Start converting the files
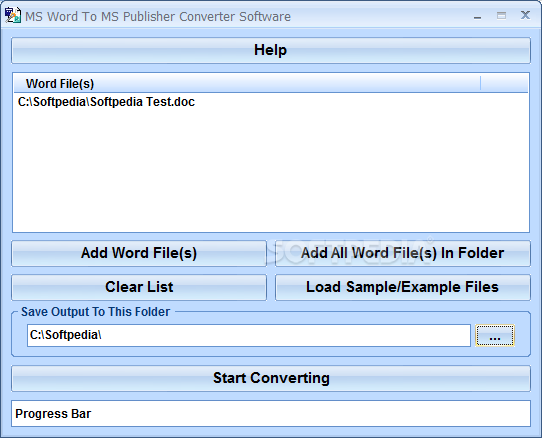 pos(271,379)
